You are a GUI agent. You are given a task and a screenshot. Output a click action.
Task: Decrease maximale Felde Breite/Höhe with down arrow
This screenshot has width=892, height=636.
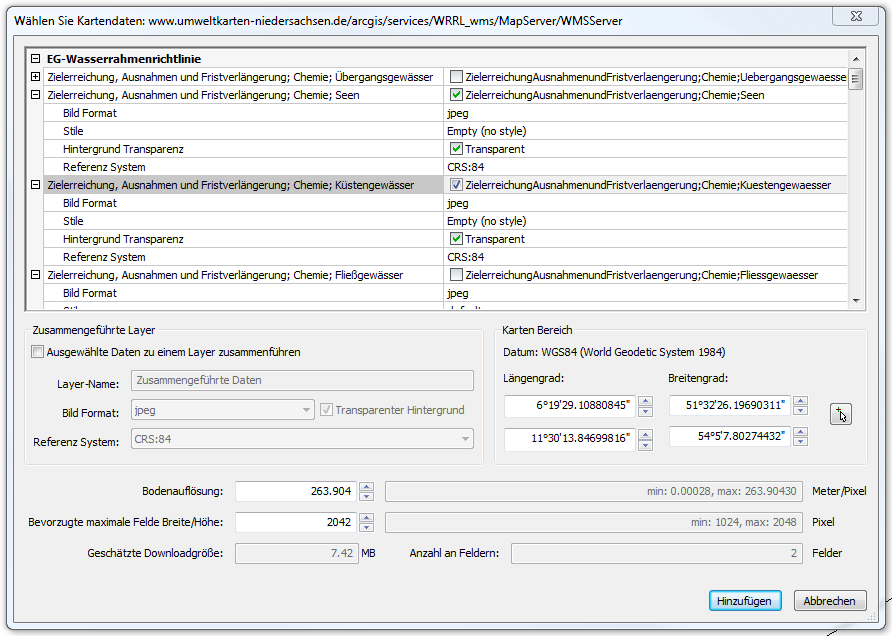point(366,528)
